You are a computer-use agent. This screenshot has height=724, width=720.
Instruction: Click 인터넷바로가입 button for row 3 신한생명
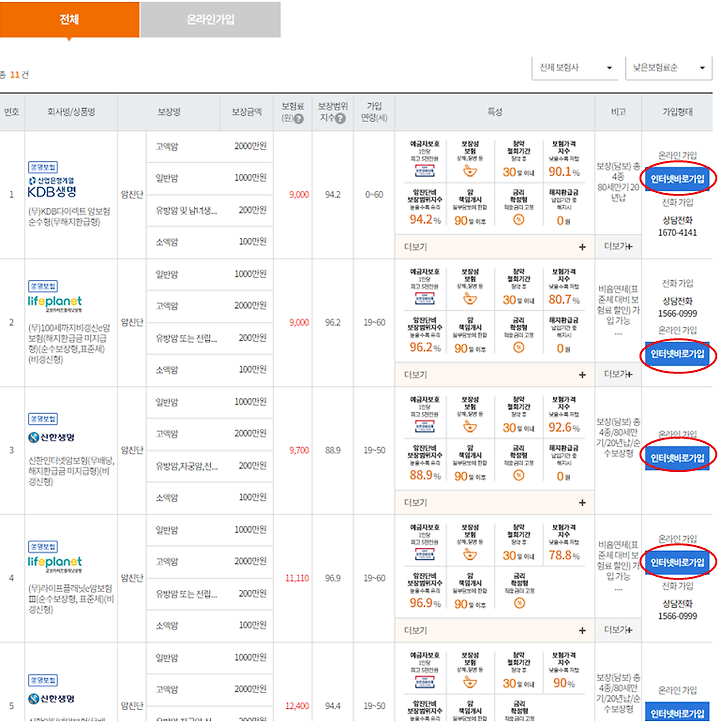pos(678,457)
